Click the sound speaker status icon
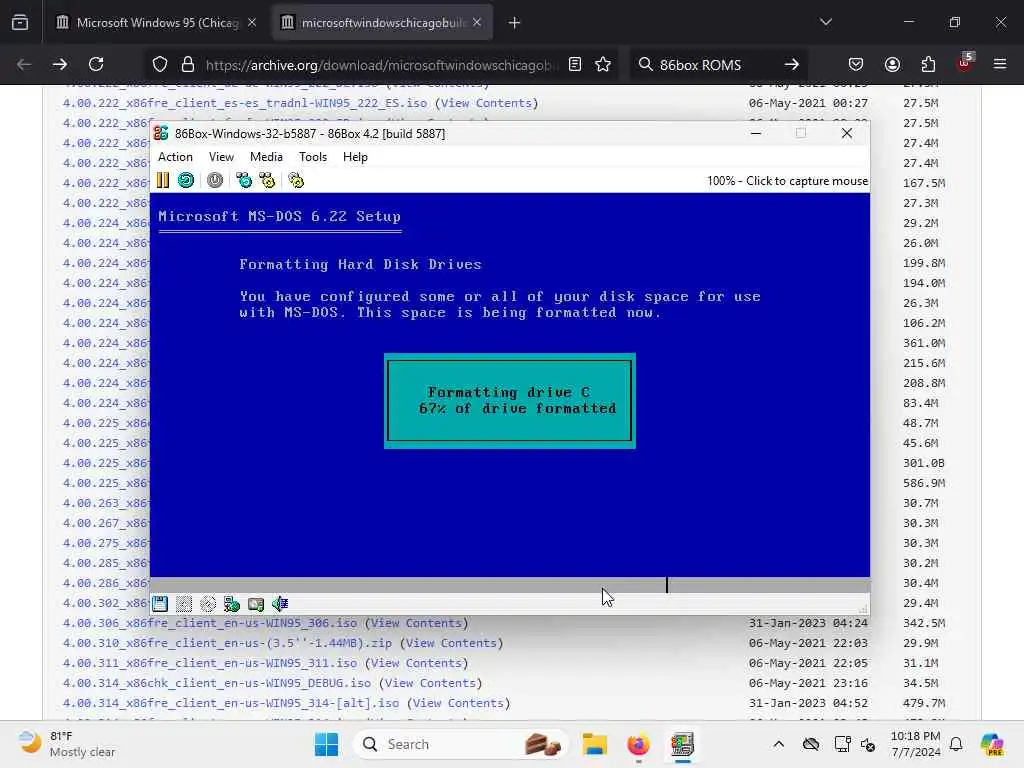The width and height of the screenshot is (1024, 768). click(x=280, y=604)
